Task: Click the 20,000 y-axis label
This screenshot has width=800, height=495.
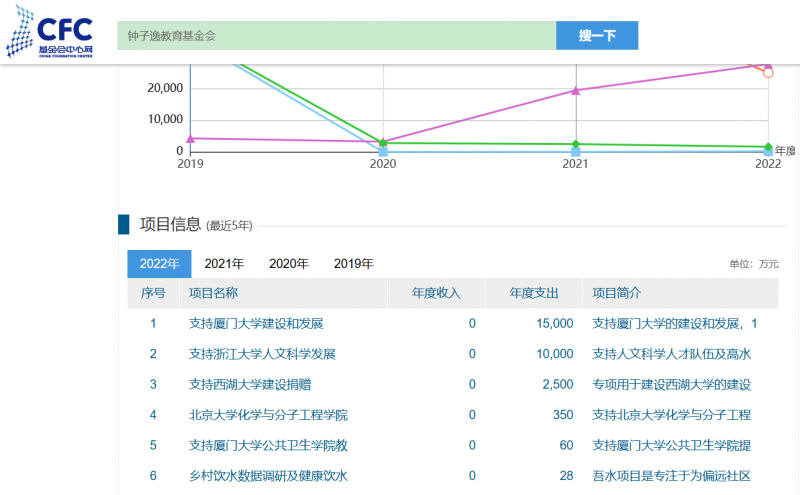Action: point(165,88)
